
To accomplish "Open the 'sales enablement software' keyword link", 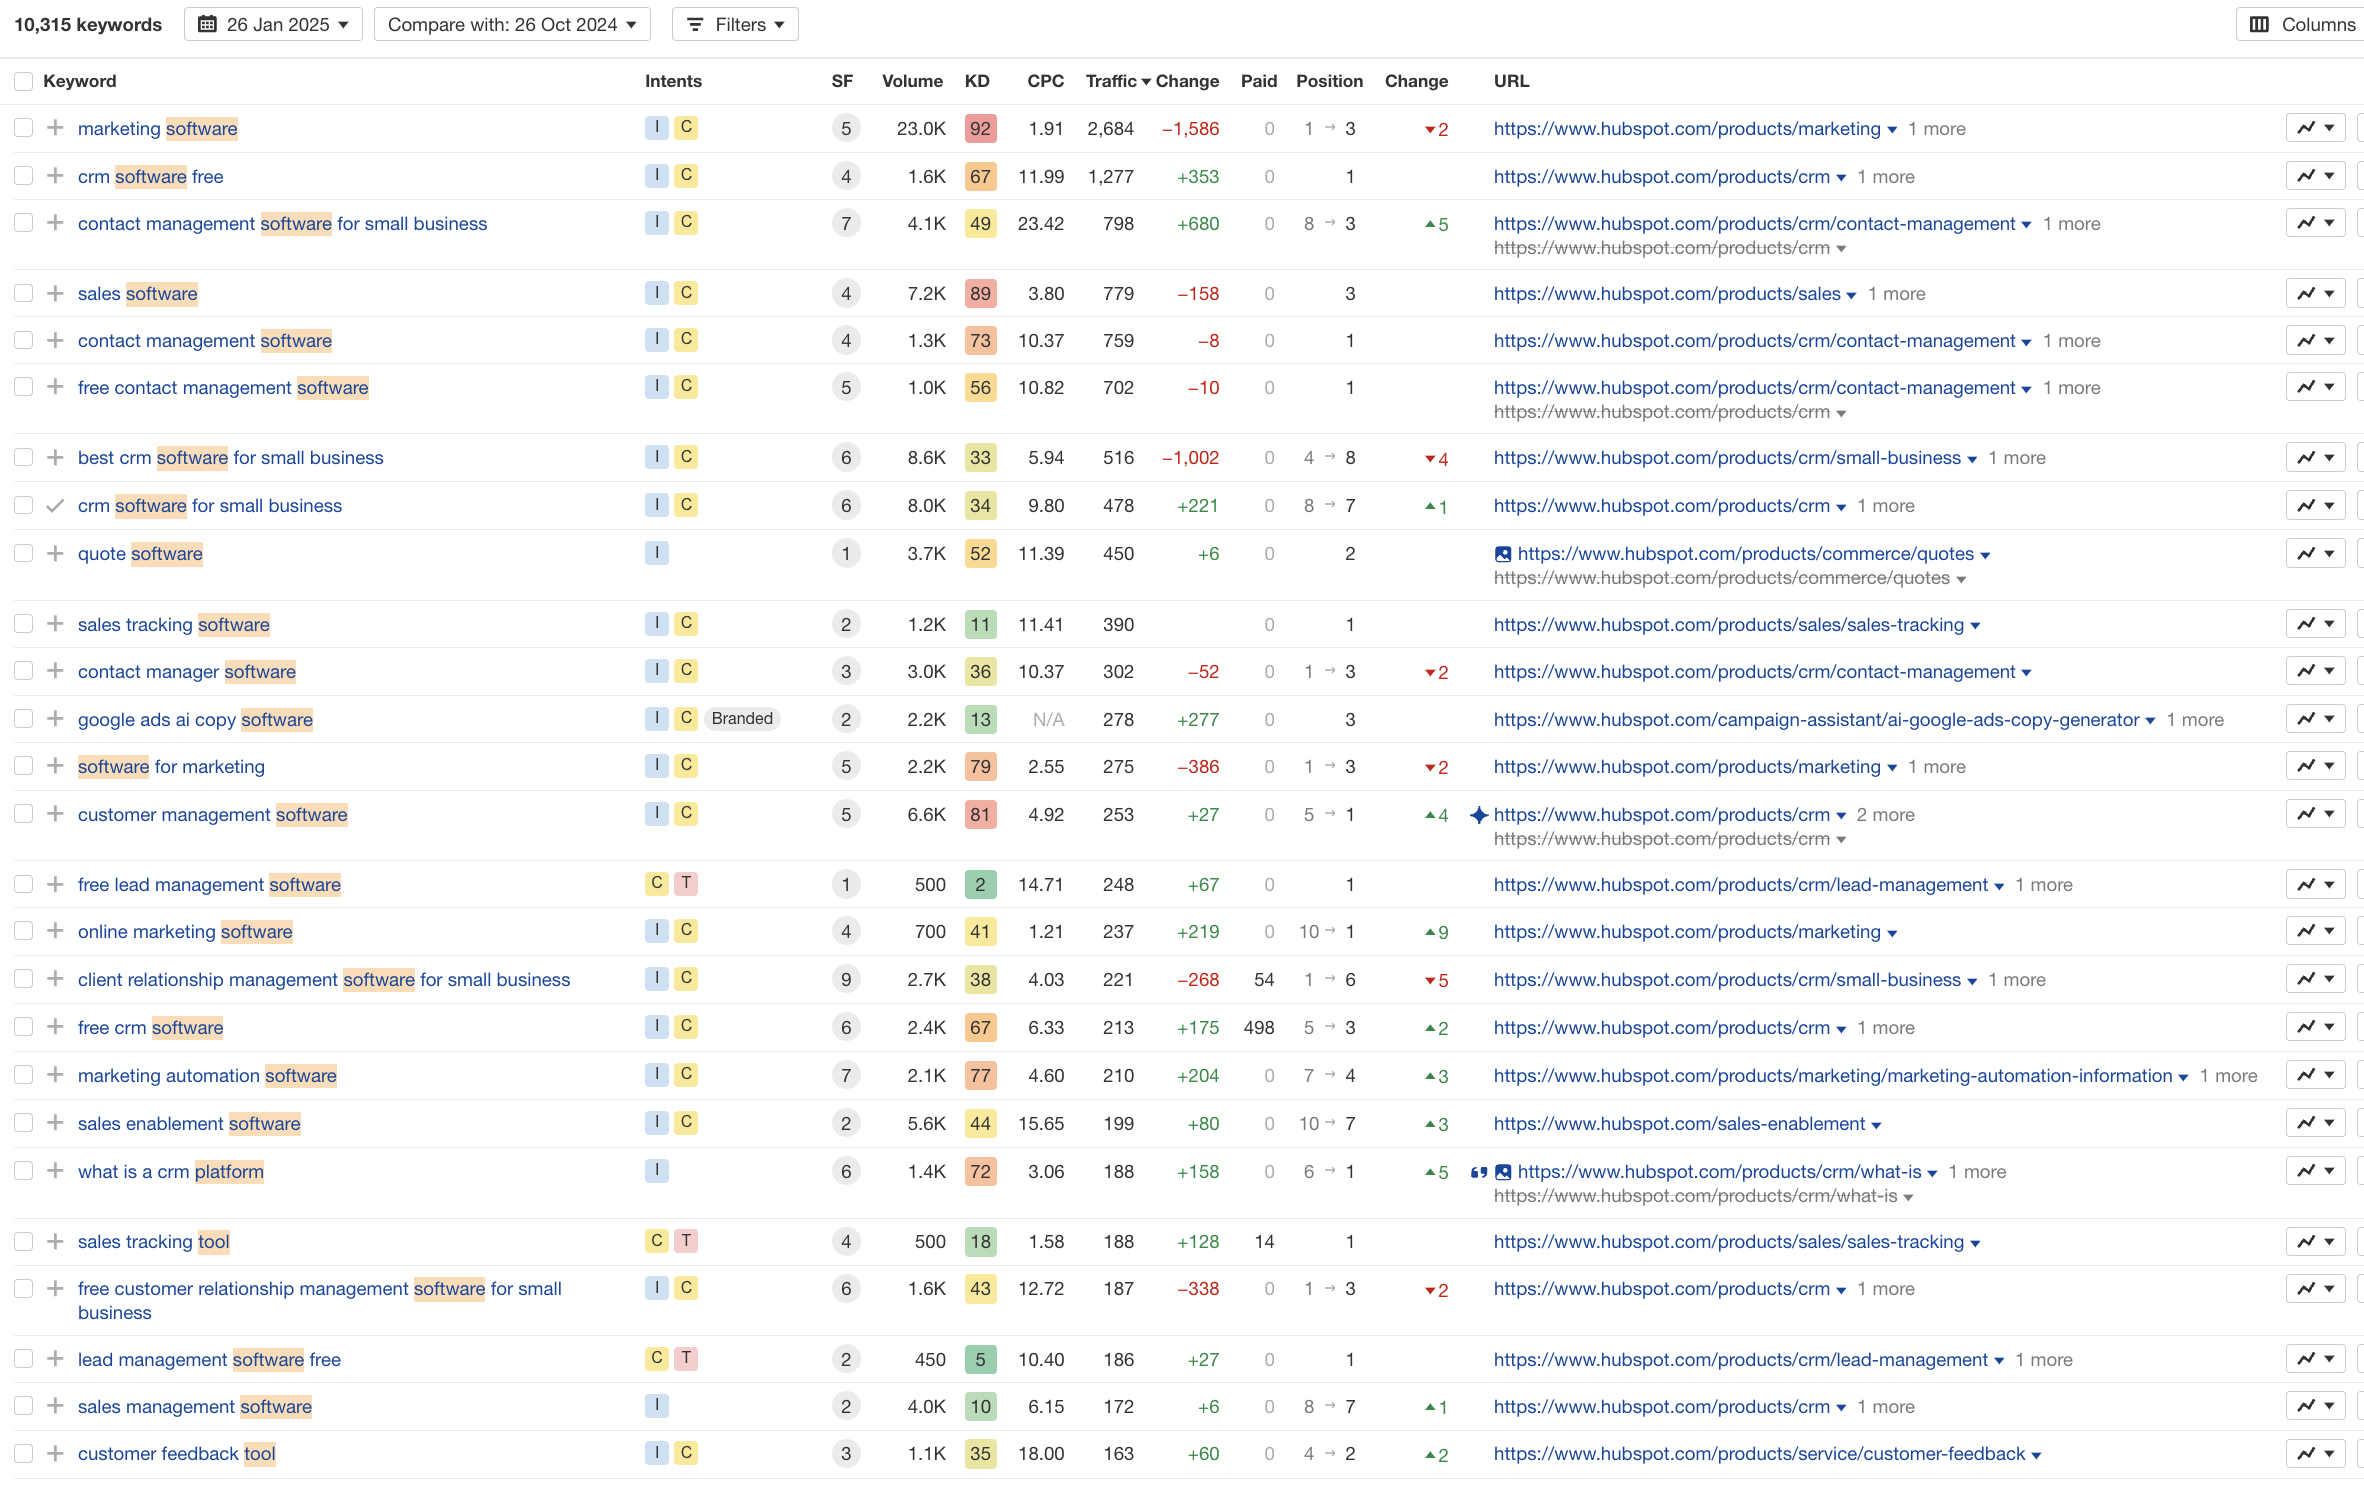I will coord(189,1123).
